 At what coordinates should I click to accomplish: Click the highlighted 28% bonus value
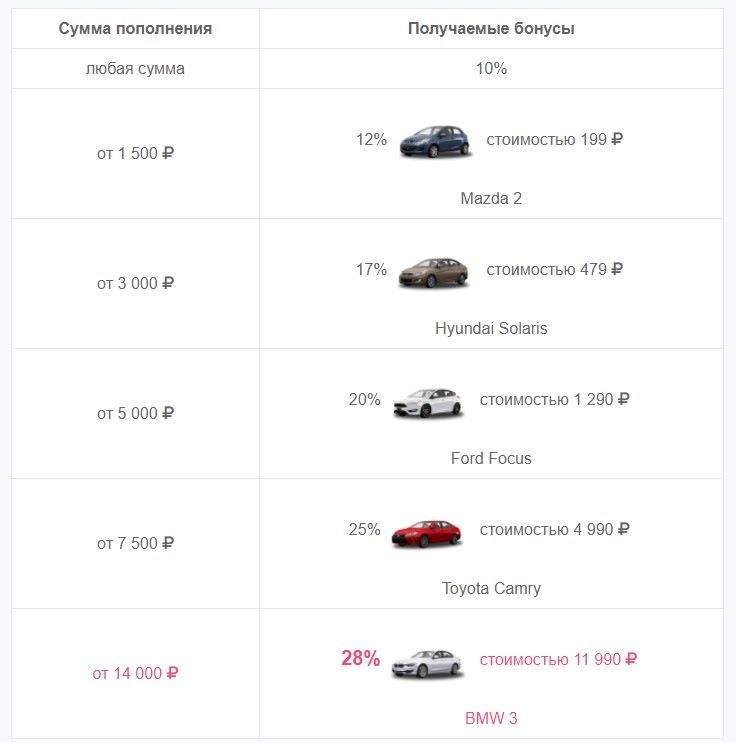click(x=361, y=658)
